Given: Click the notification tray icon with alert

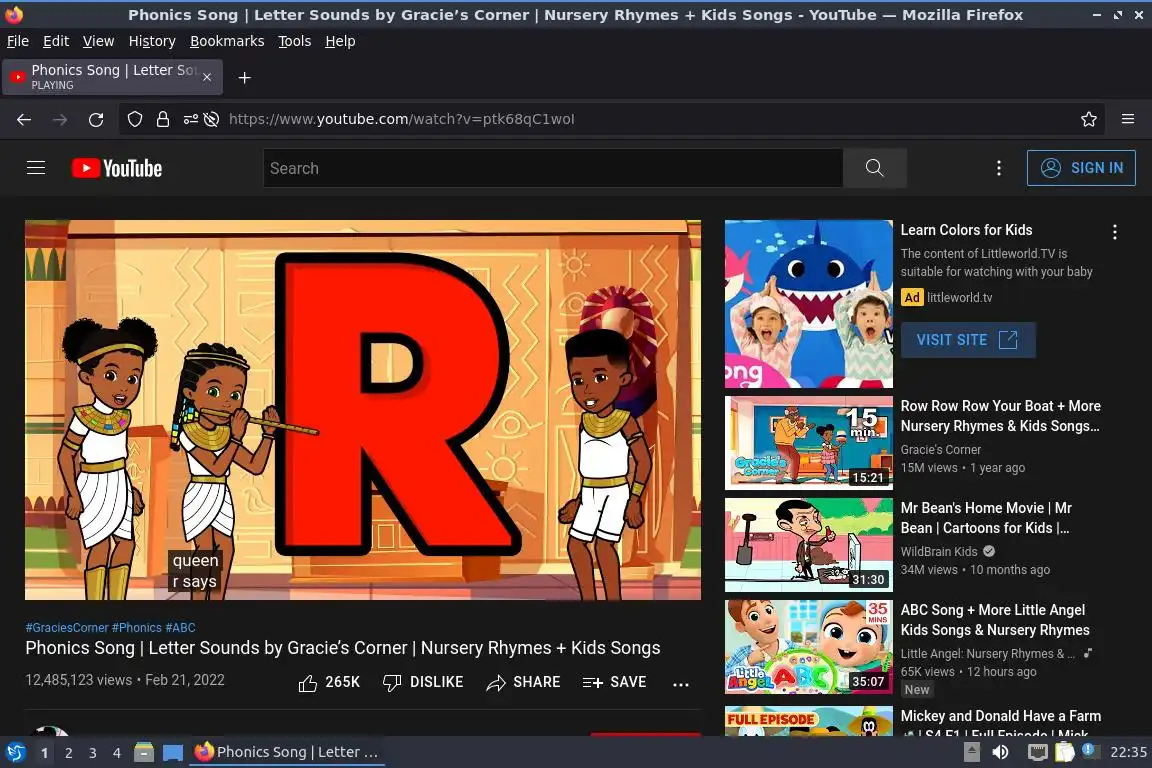Looking at the screenshot, I should point(1090,752).
